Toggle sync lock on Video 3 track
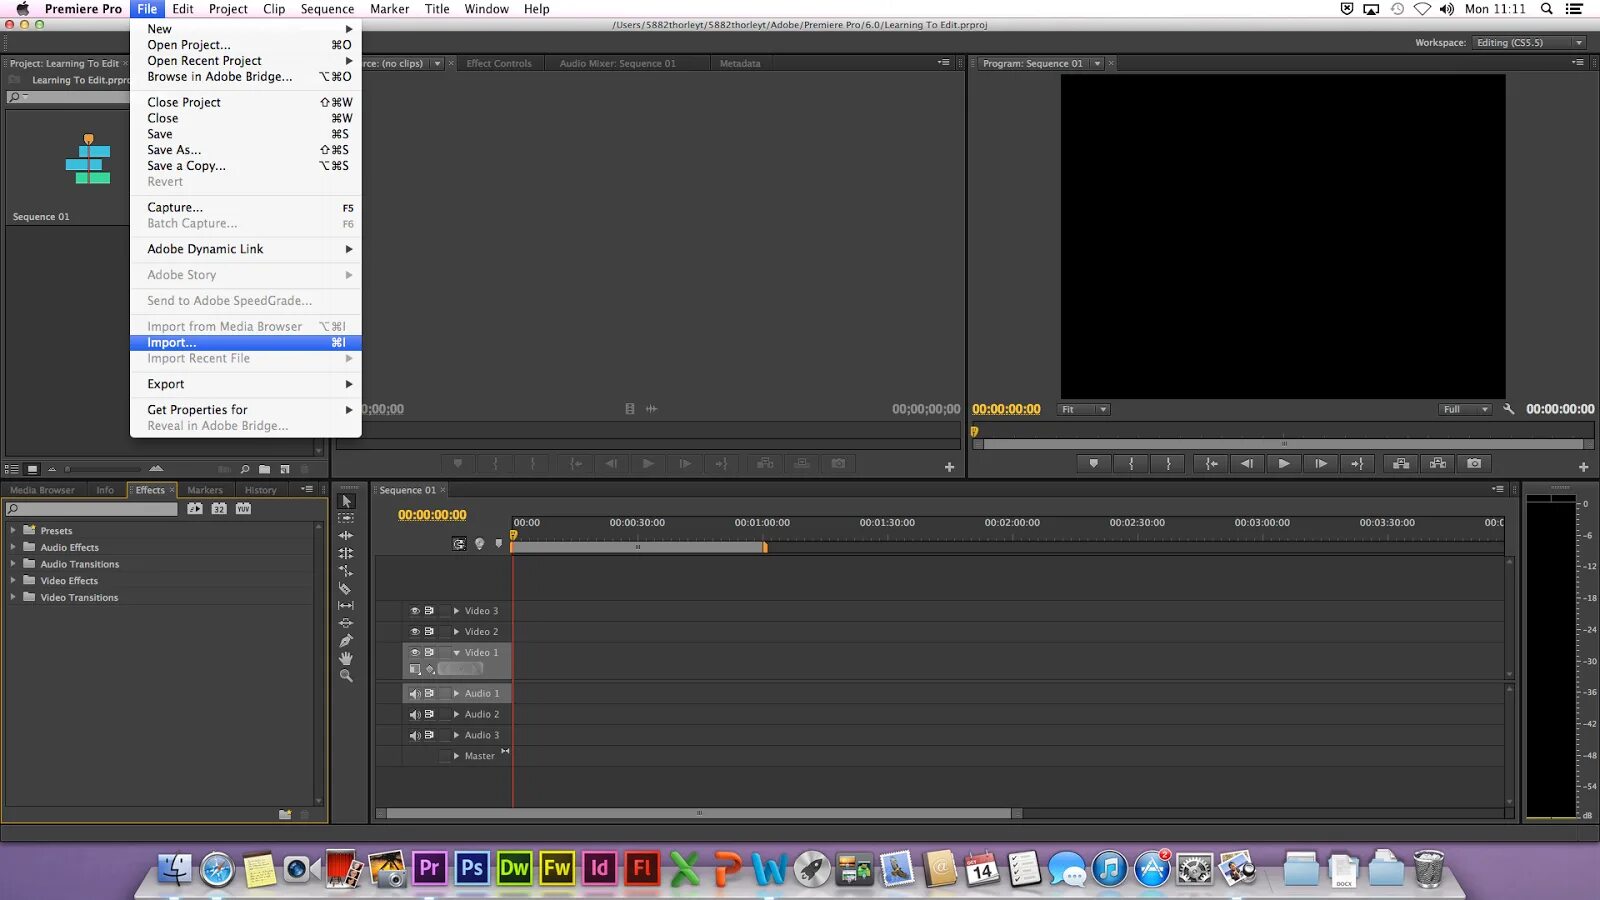This screenshot has width=1600, height=900. coord(430,611)
